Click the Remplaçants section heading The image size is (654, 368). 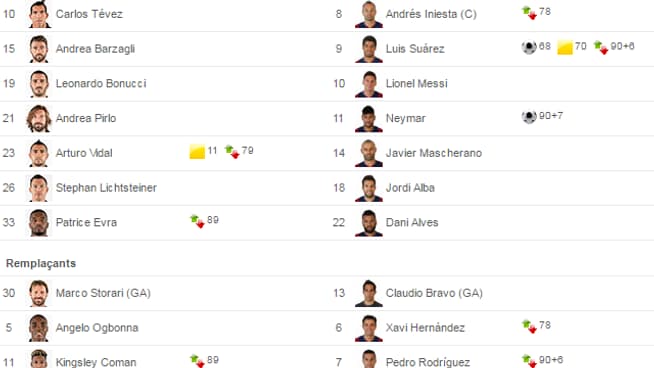41,263
